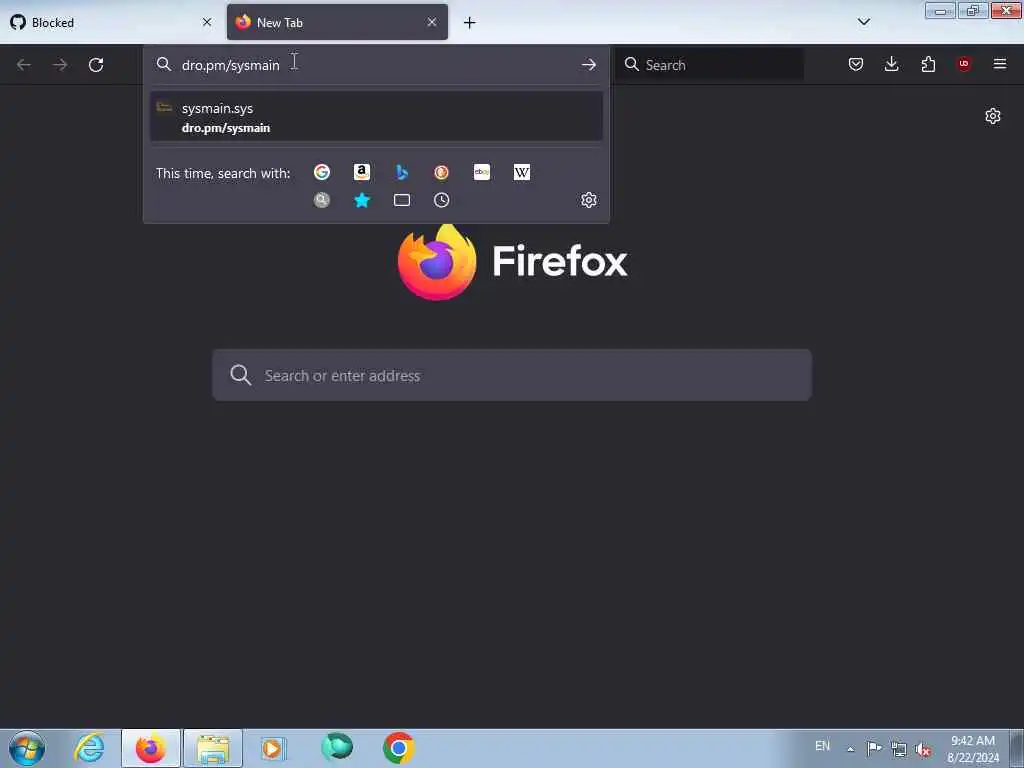Screen dimensions: 1024x768
Task: Search open tabs with the tab icon
Action: pos(402,200)
